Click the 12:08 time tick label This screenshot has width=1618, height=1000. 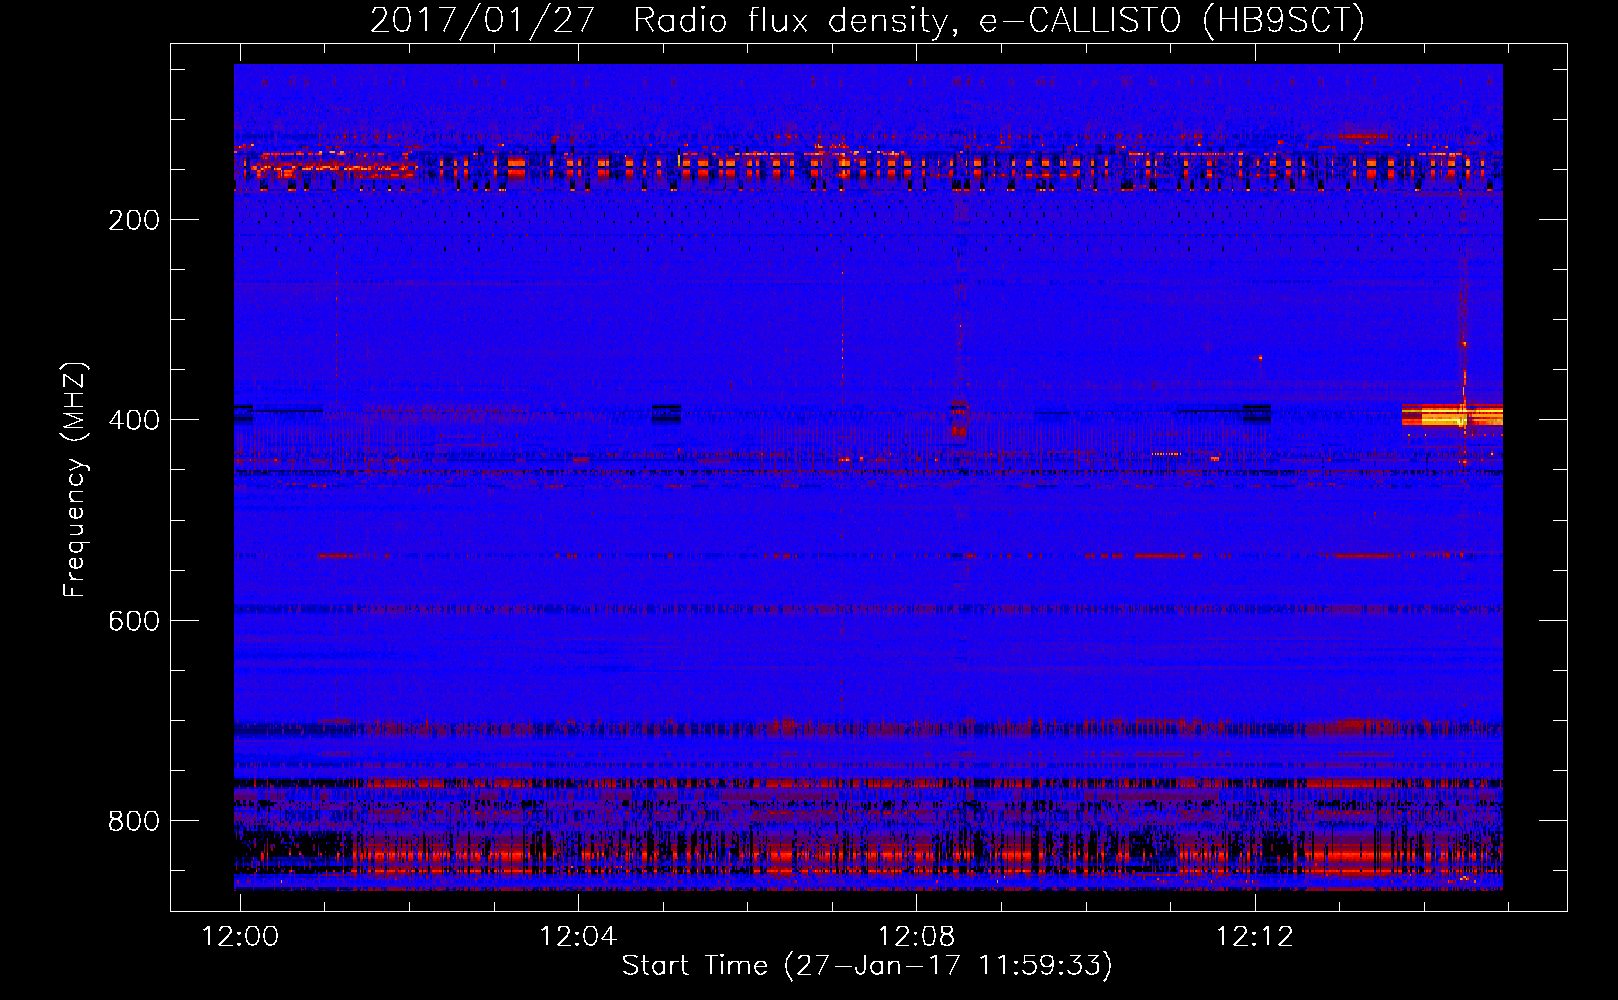(916, 937)
